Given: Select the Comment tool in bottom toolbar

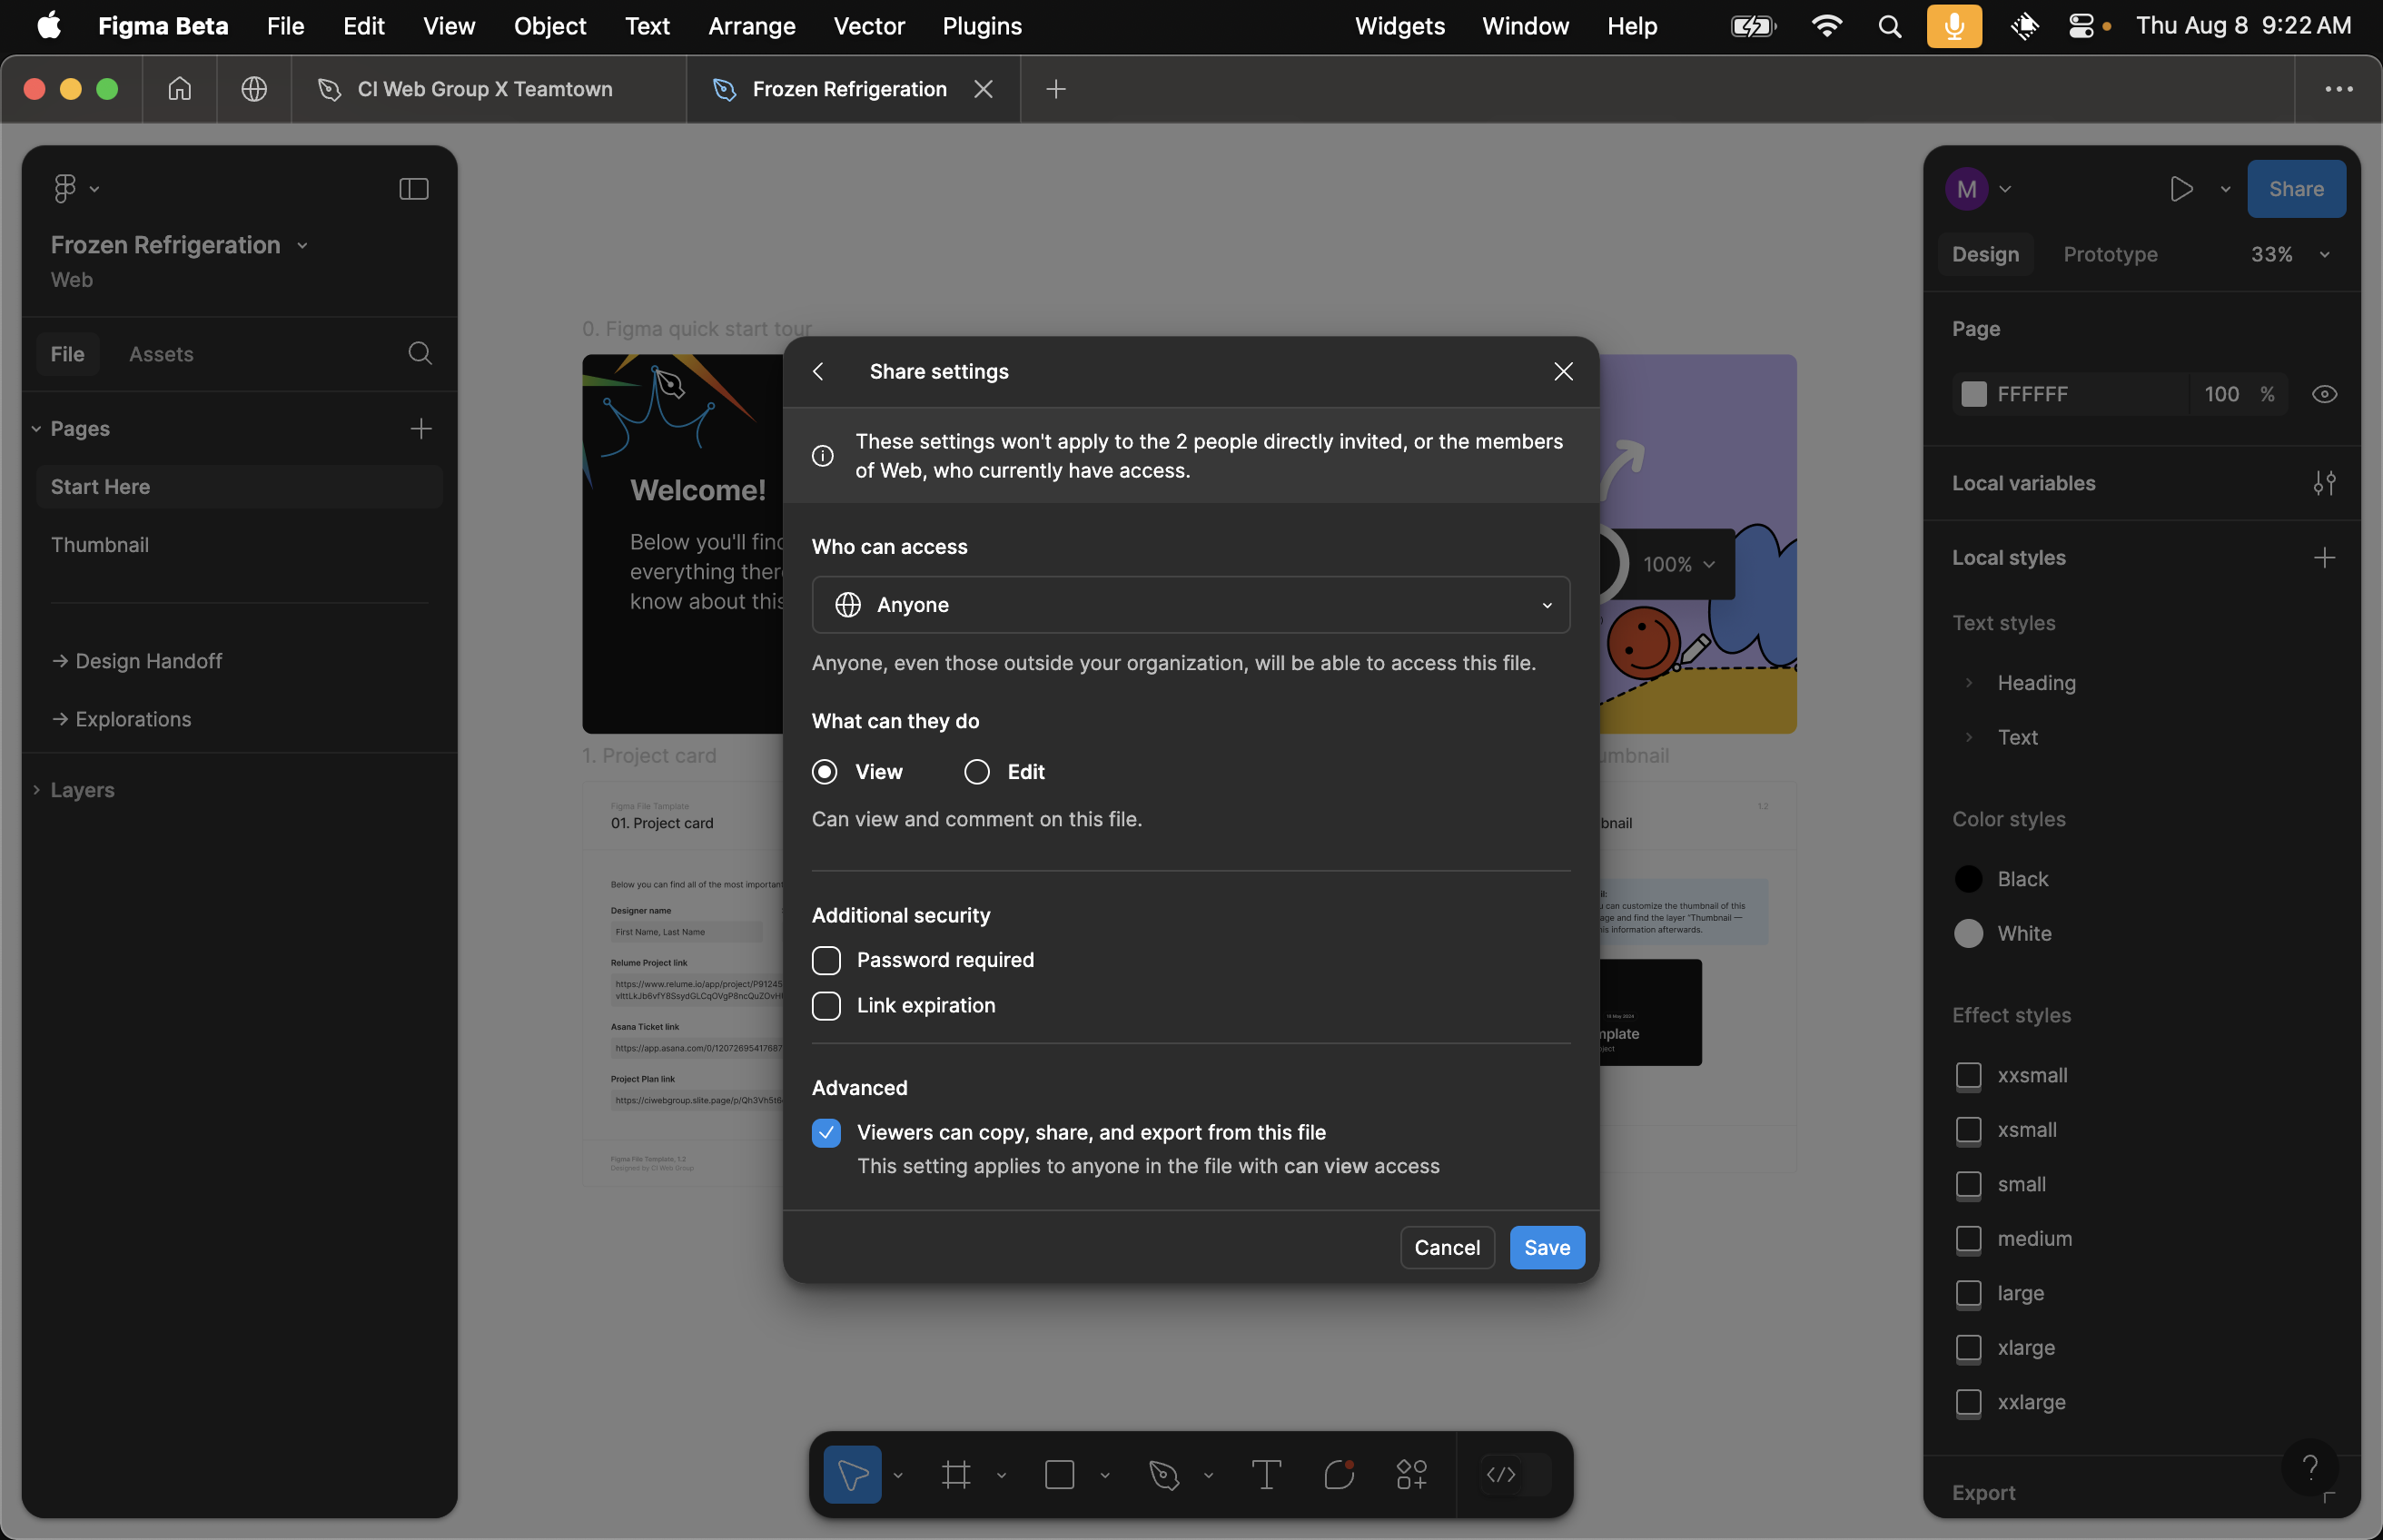Looking at the screenshot, I should (1339, 1474).
